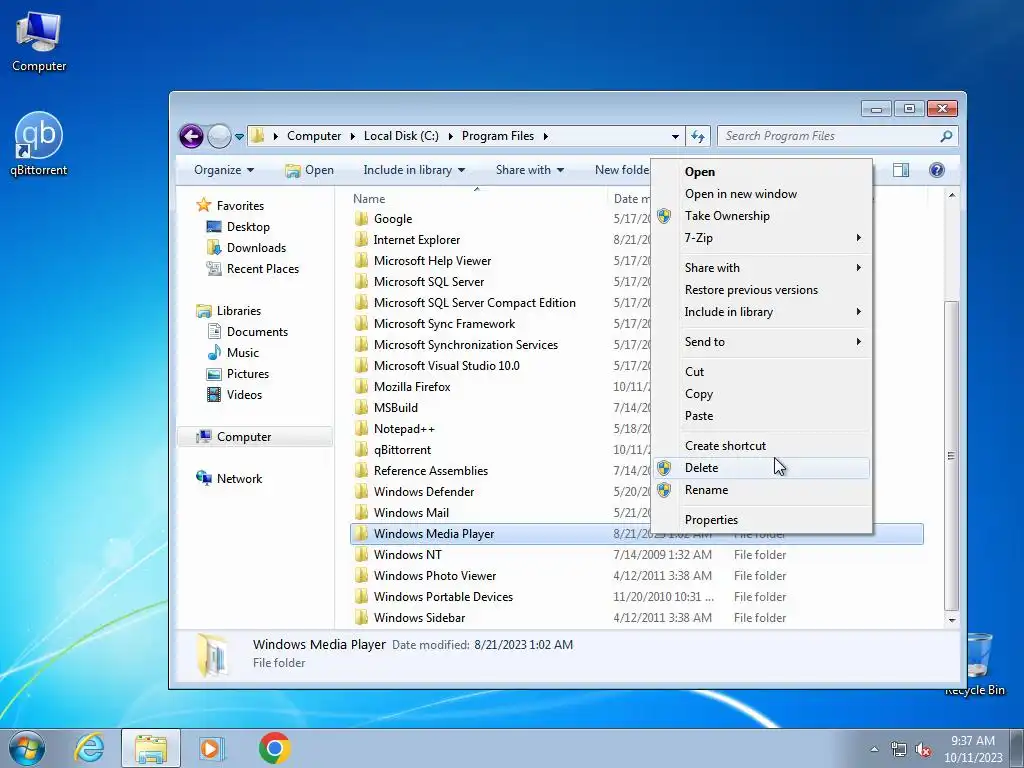Click the Start button orb
This screenshot has width=1024, height=768.
(27, 748)
